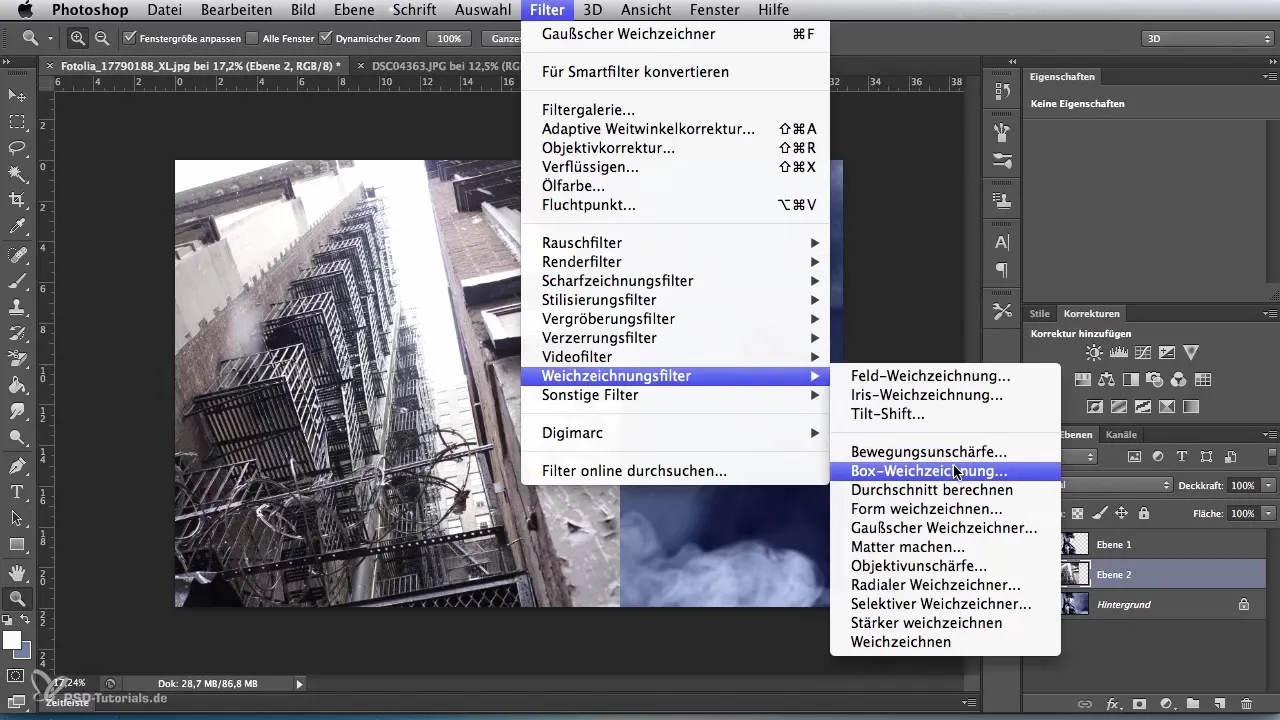Toggle visibility of Ebene 1 thumbnail

pyautogui.click(x=1075, y=545)
